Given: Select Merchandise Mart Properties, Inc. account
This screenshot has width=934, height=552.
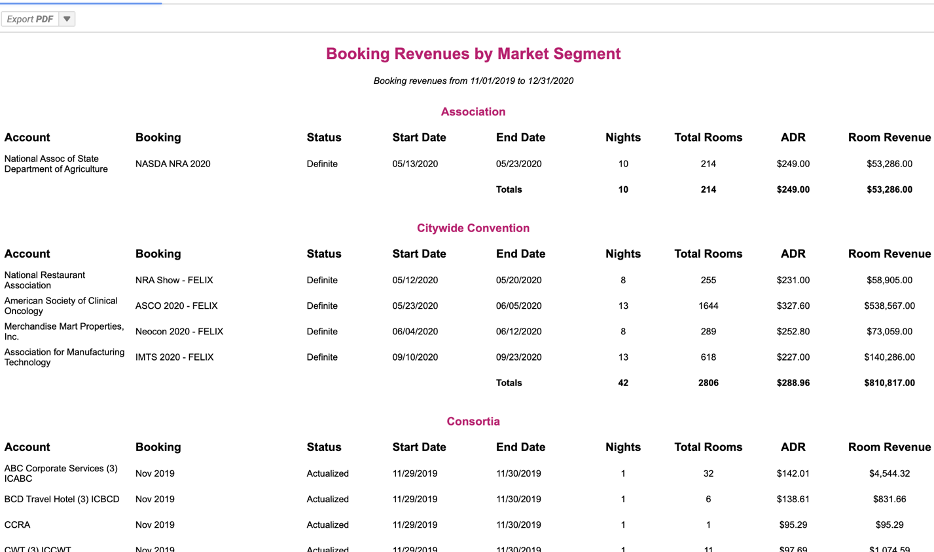Looking at the screenshot, I should (x=64, y=331).
